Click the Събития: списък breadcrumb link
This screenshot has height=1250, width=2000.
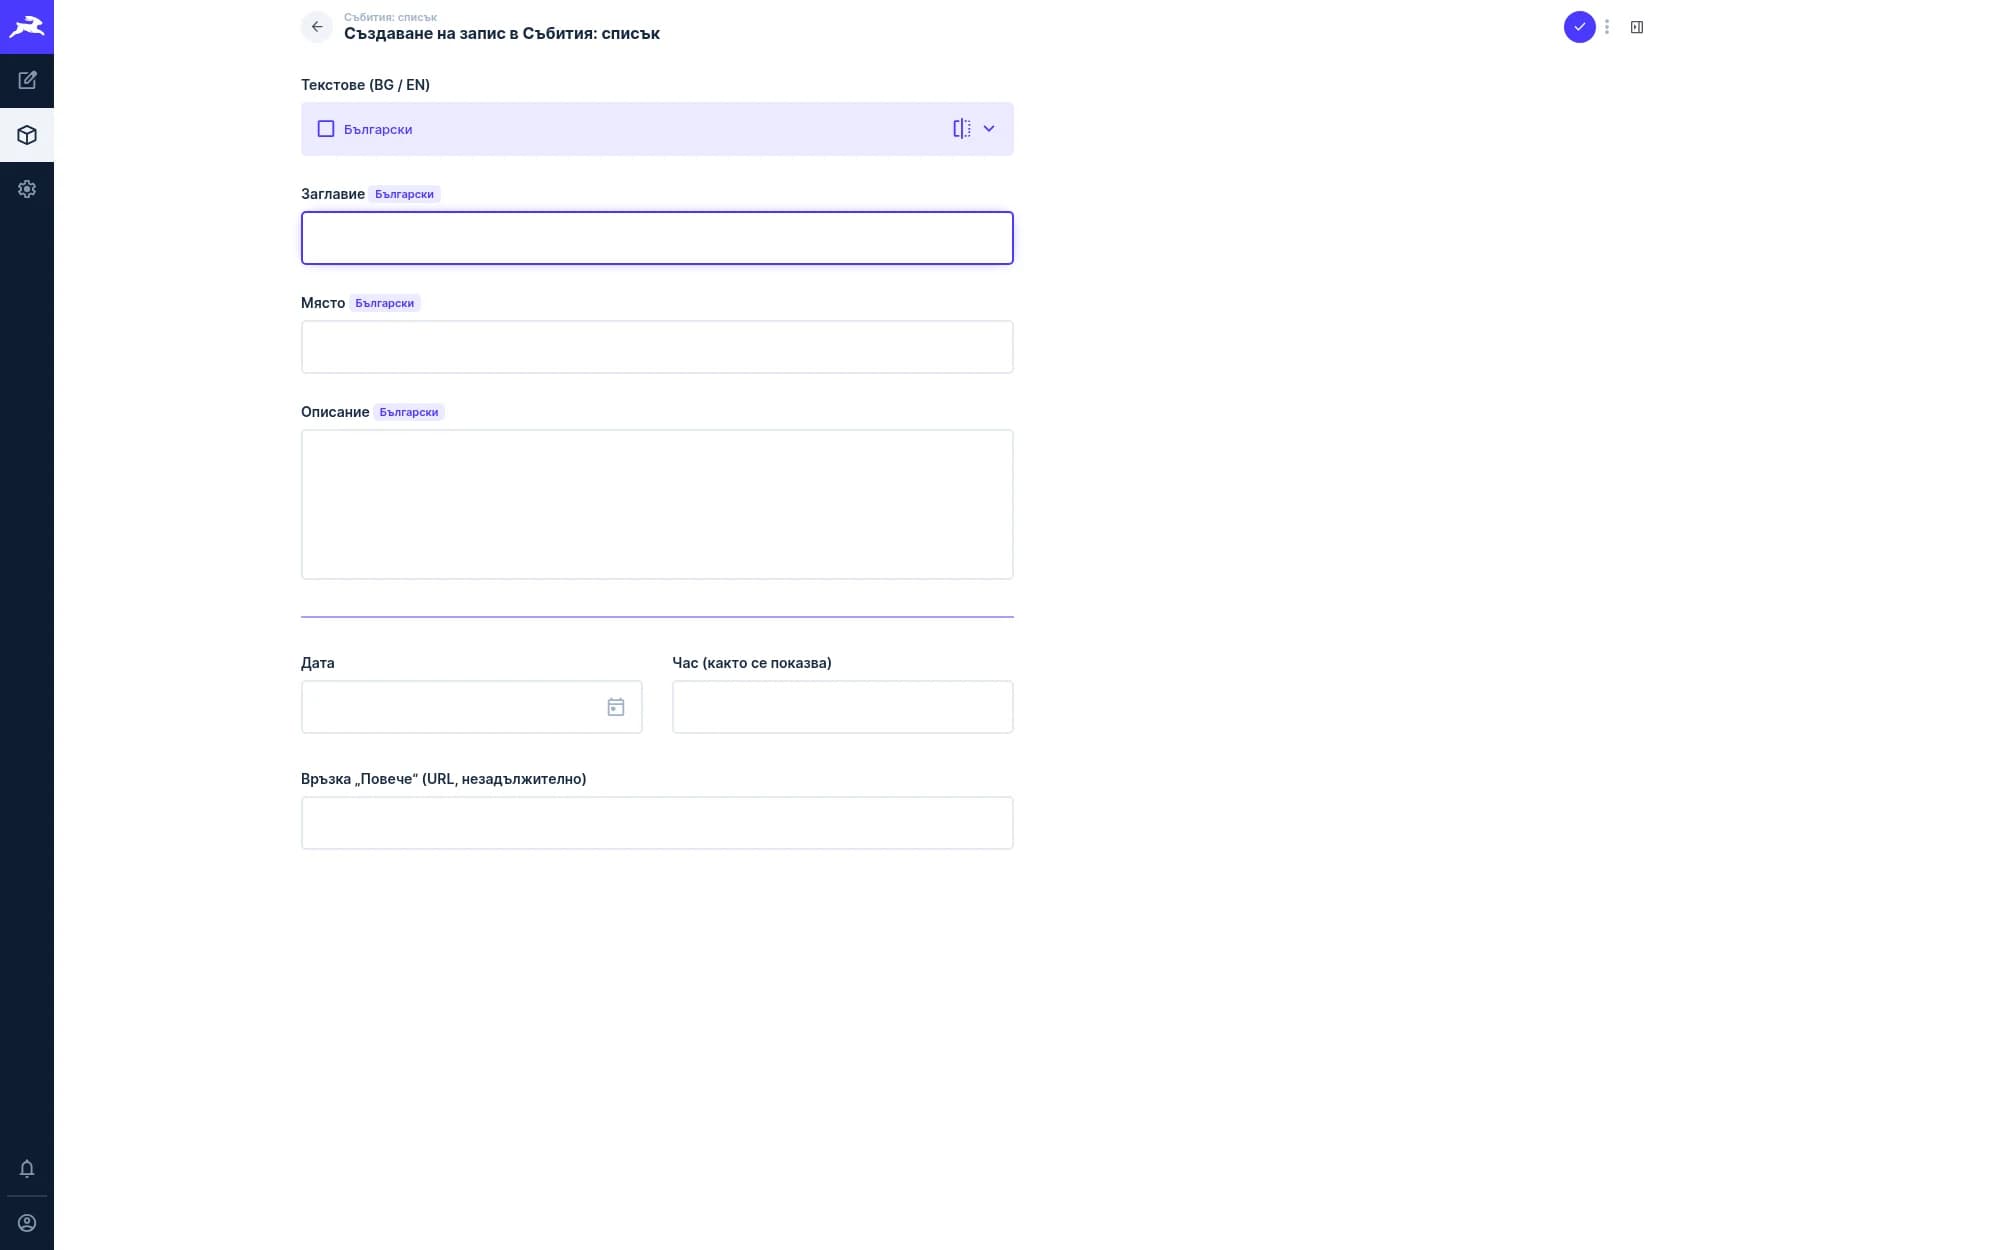click(x=390, y=17)
